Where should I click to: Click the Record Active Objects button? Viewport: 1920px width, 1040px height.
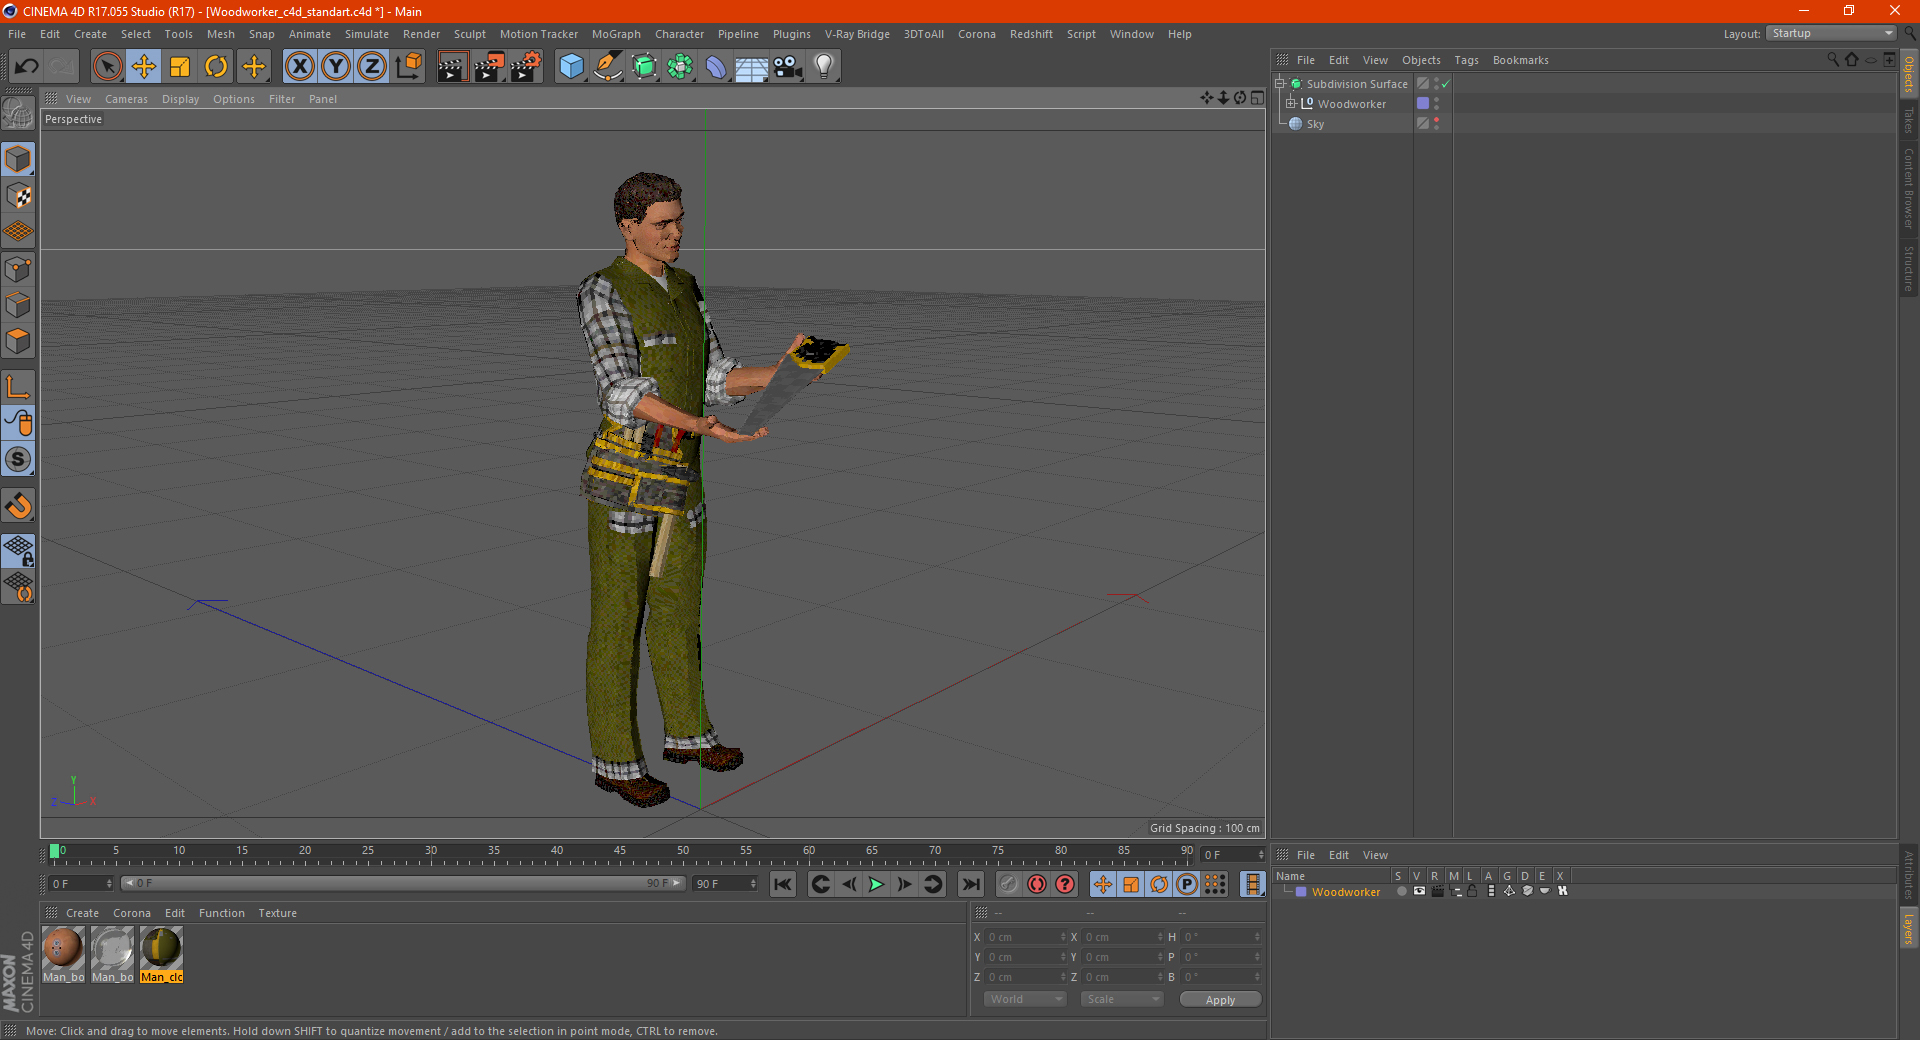point(1009,884)
